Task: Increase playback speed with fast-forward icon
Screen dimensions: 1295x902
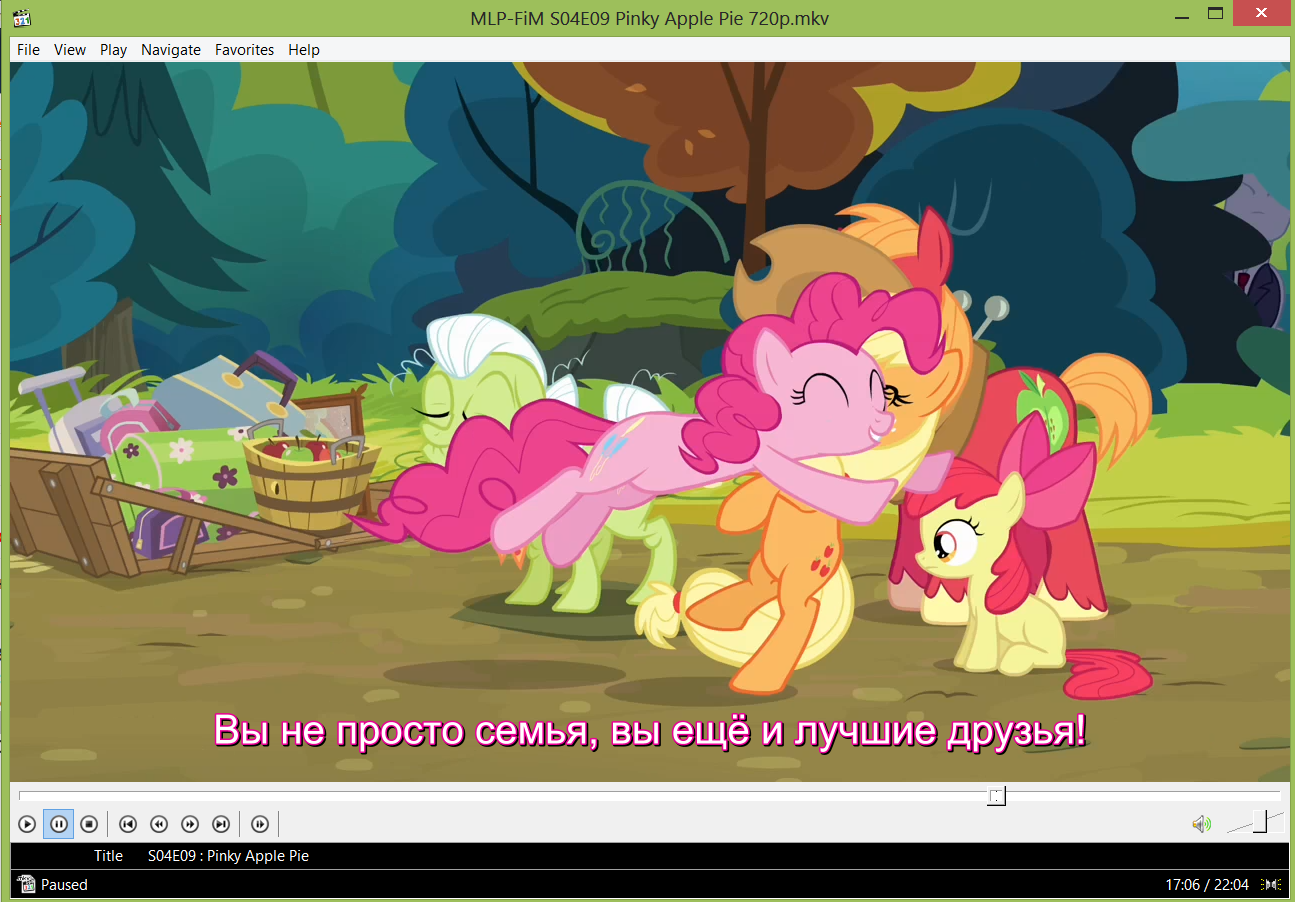Action: click(189, 824)
